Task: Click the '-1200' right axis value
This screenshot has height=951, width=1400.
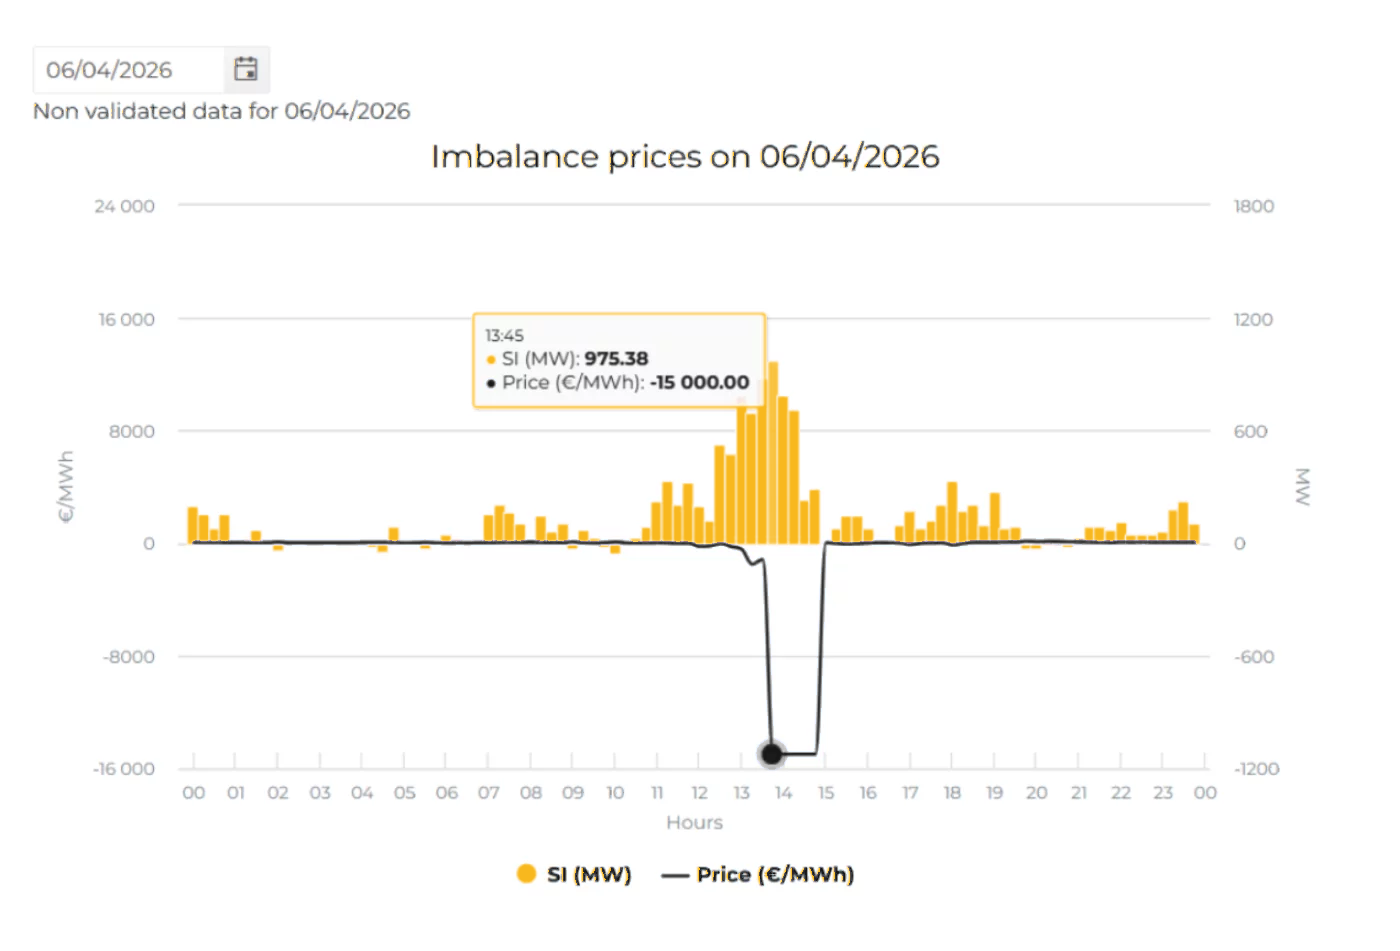Action: tap(1257, 769)
